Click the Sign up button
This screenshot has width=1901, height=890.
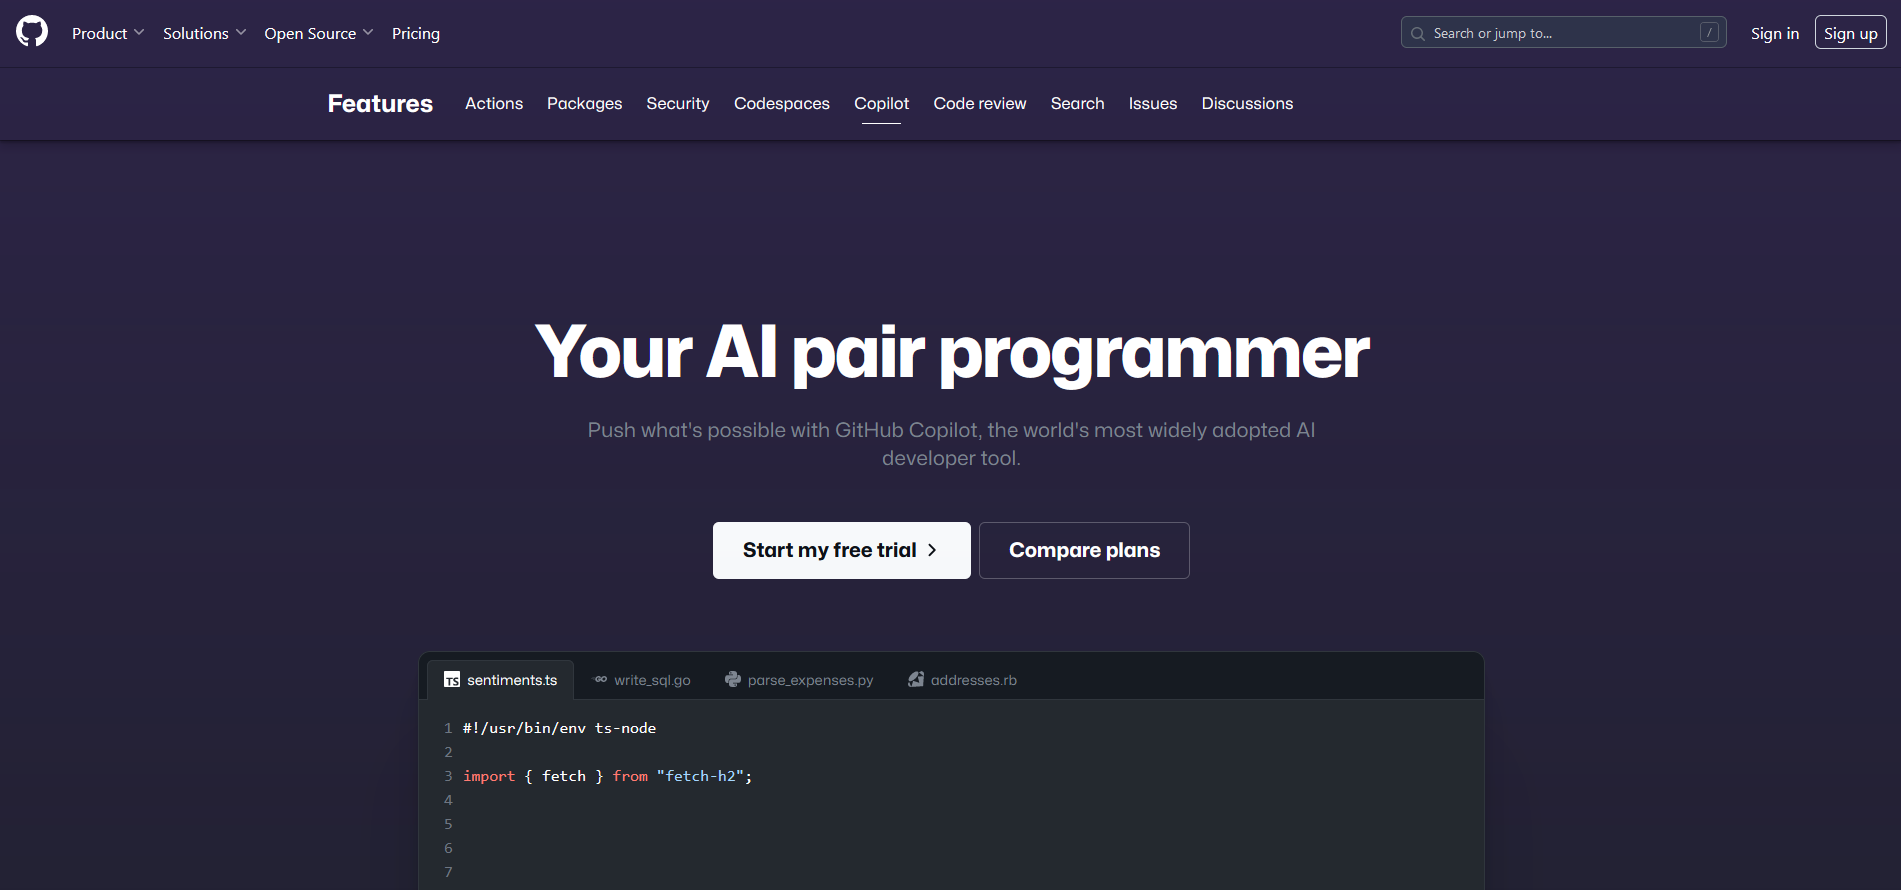[1850, 33]
